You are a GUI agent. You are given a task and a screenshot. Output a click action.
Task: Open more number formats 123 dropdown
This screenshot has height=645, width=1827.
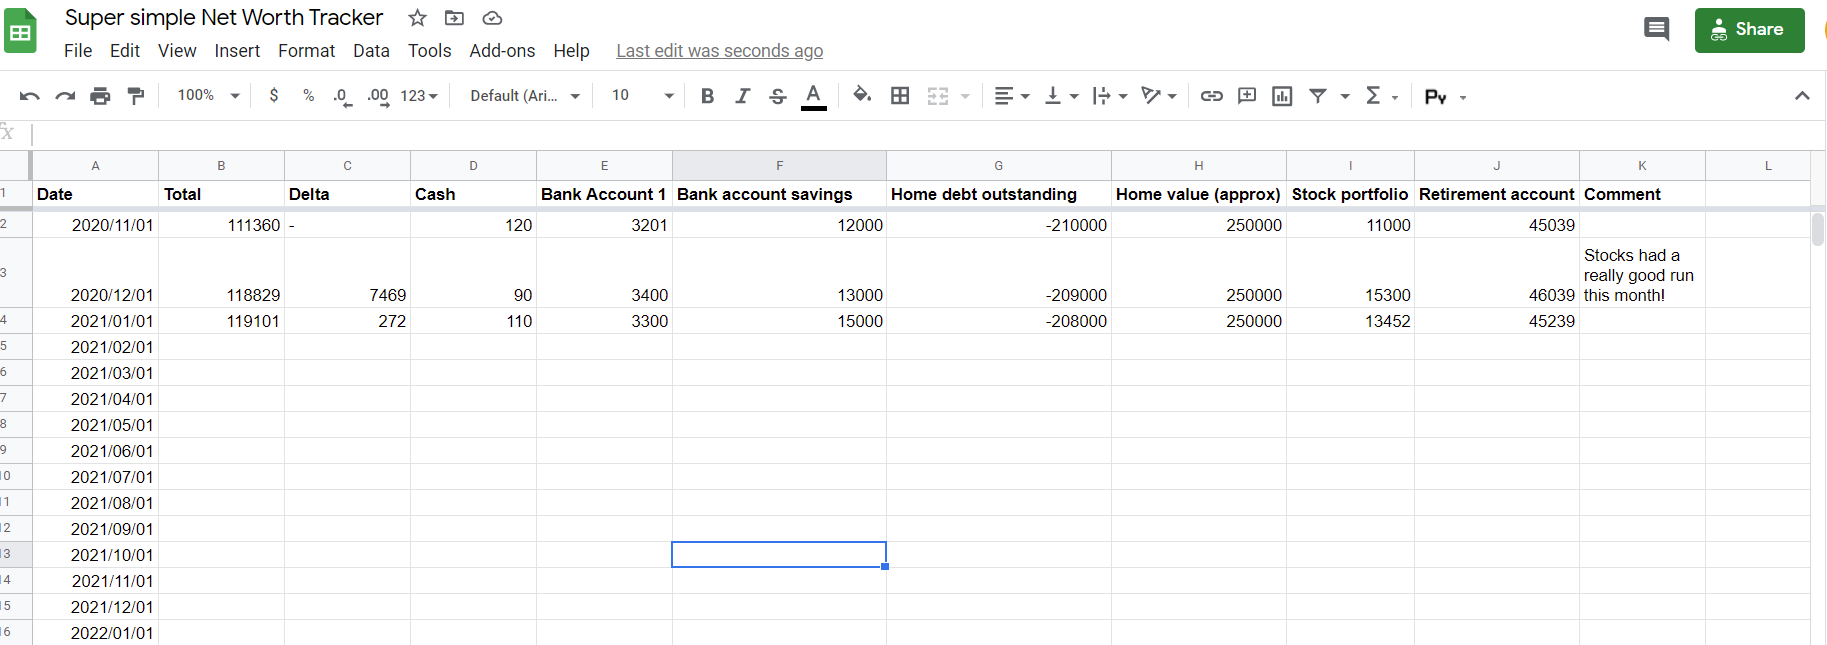[x=419, y=96]
